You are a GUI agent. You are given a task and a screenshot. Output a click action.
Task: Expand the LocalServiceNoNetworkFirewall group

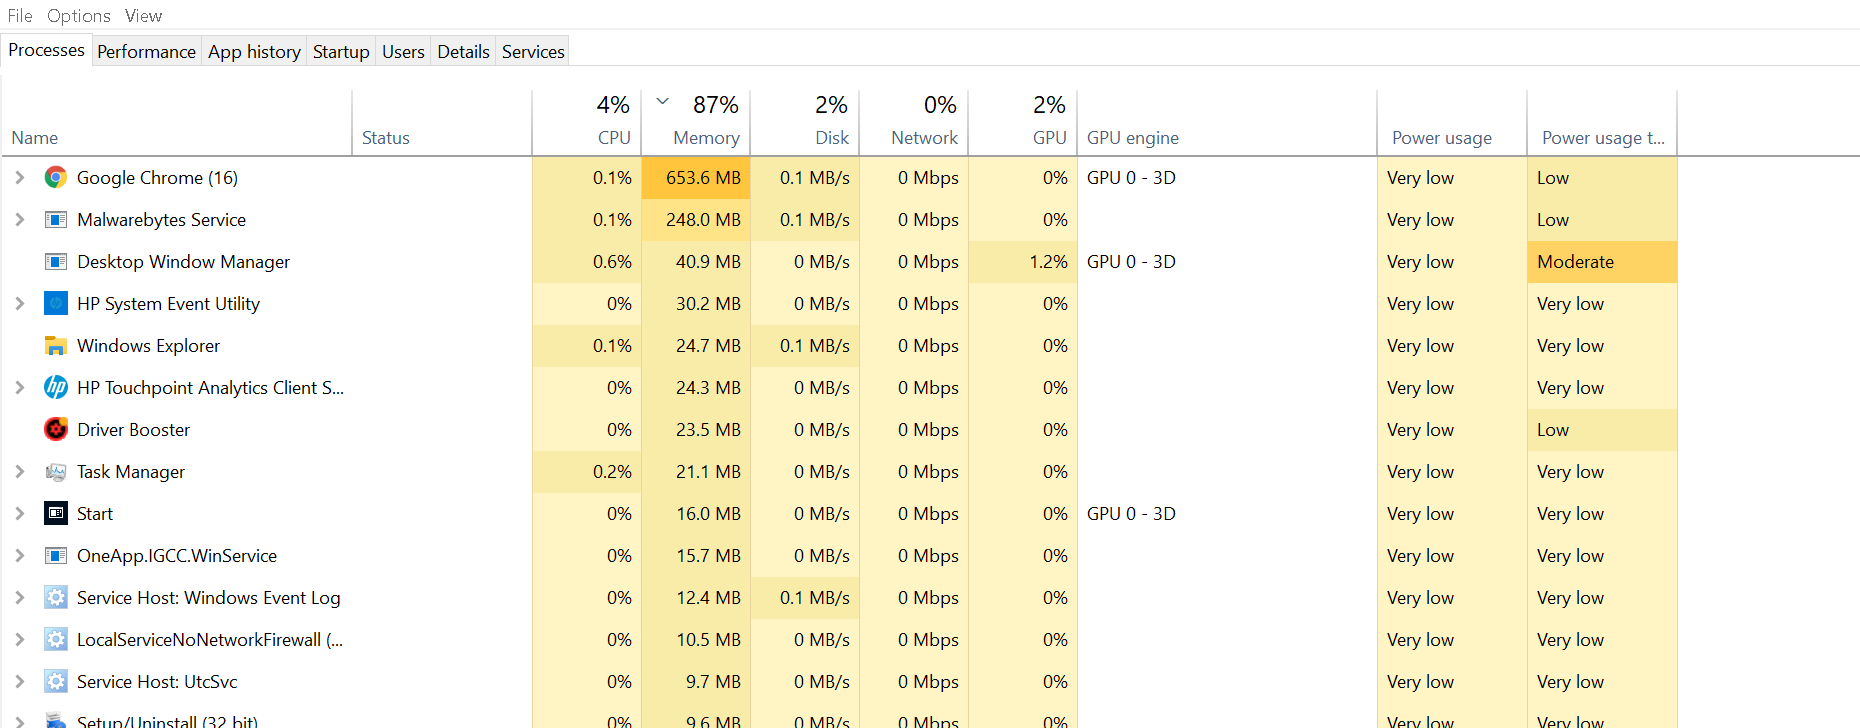click(x=19, y=640)
